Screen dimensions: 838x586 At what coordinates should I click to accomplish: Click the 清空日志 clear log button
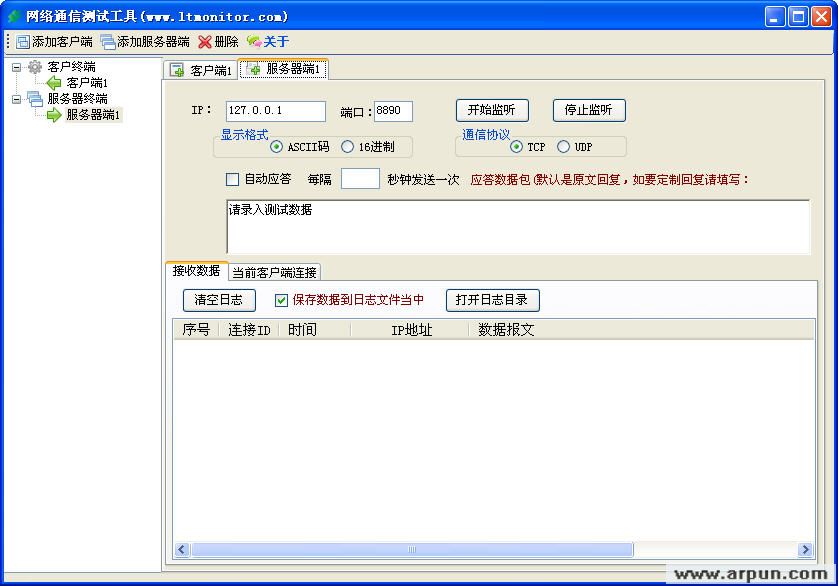[218, 300]
